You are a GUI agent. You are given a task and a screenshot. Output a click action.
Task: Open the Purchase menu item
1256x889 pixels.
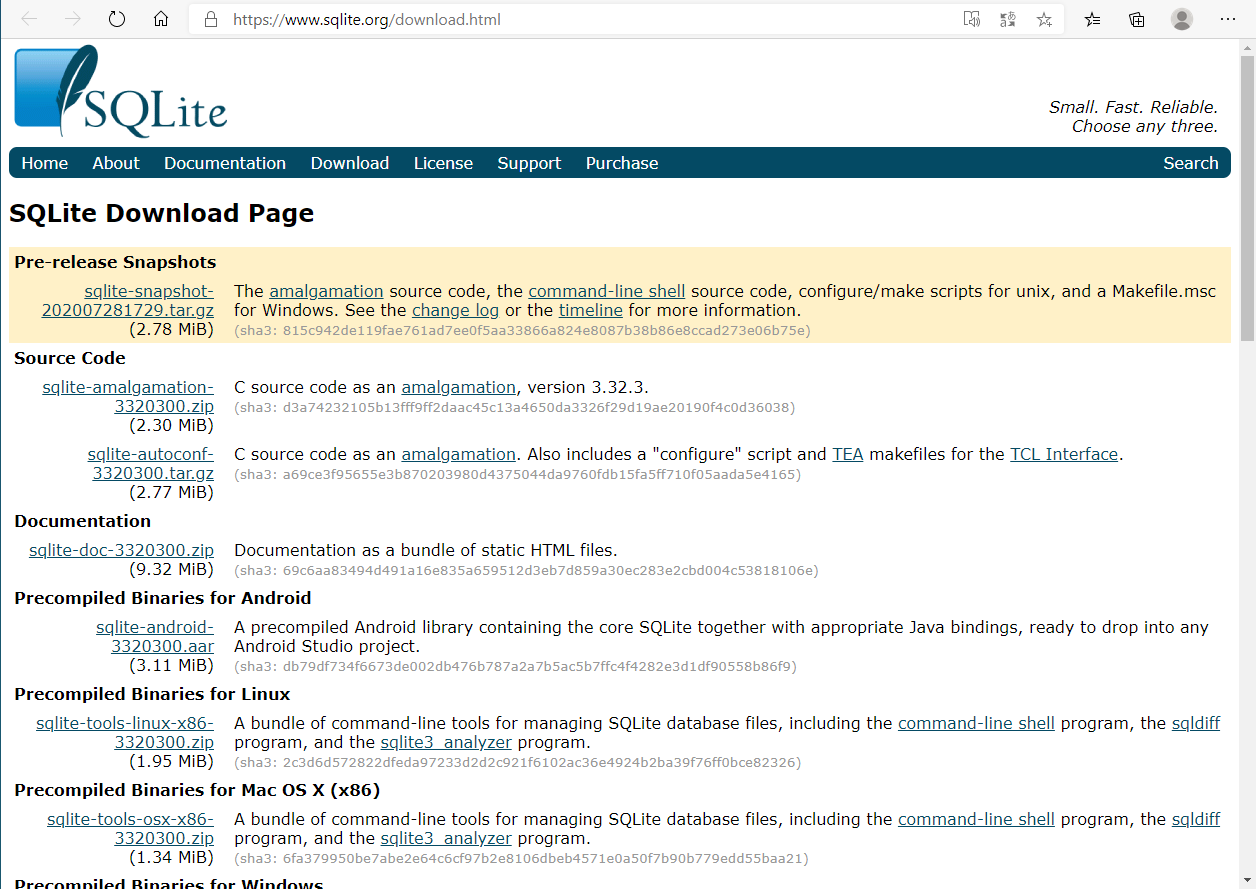pos(622,163)
